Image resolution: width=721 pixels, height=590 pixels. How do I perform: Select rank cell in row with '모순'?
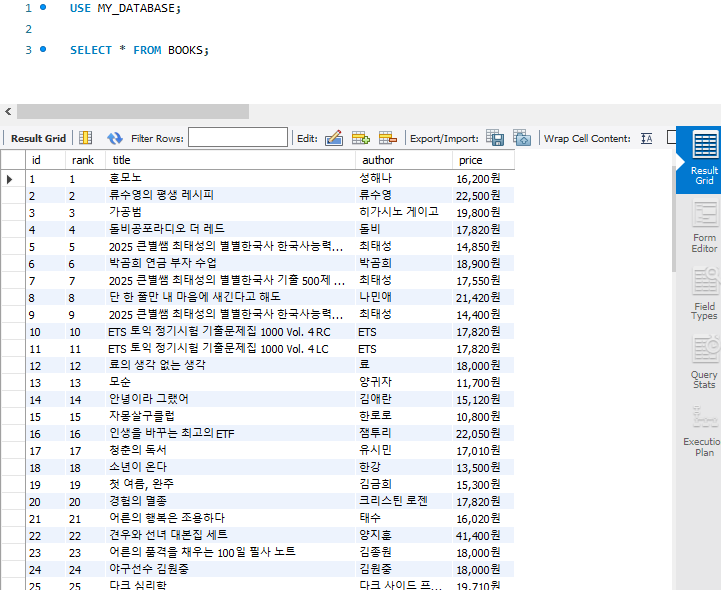coord(86,383)
